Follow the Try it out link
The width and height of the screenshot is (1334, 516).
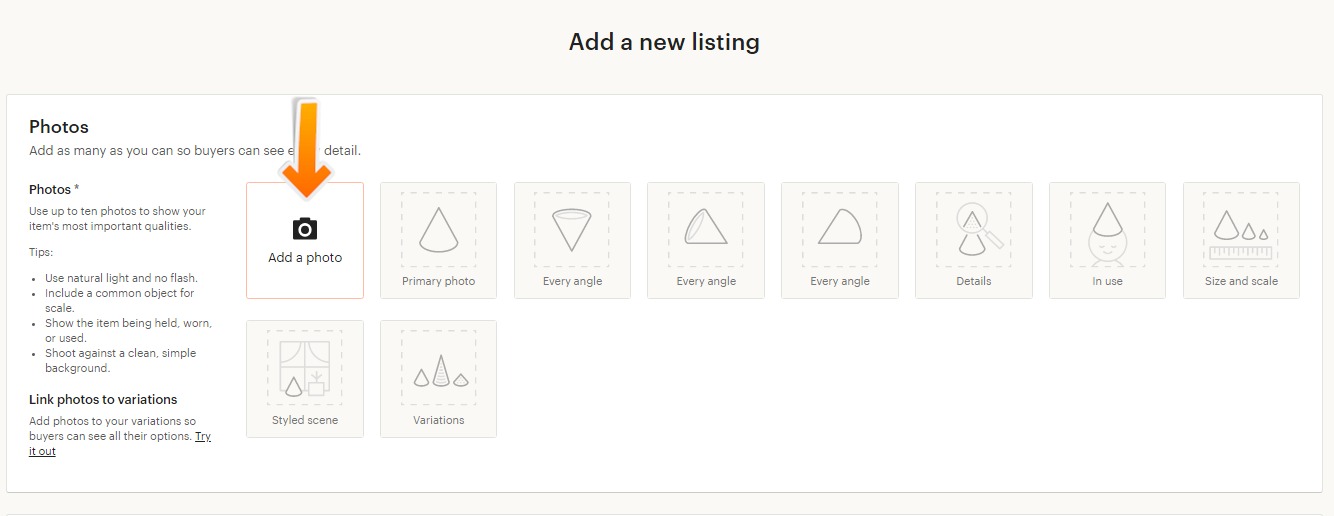click(x=203, y=436)
